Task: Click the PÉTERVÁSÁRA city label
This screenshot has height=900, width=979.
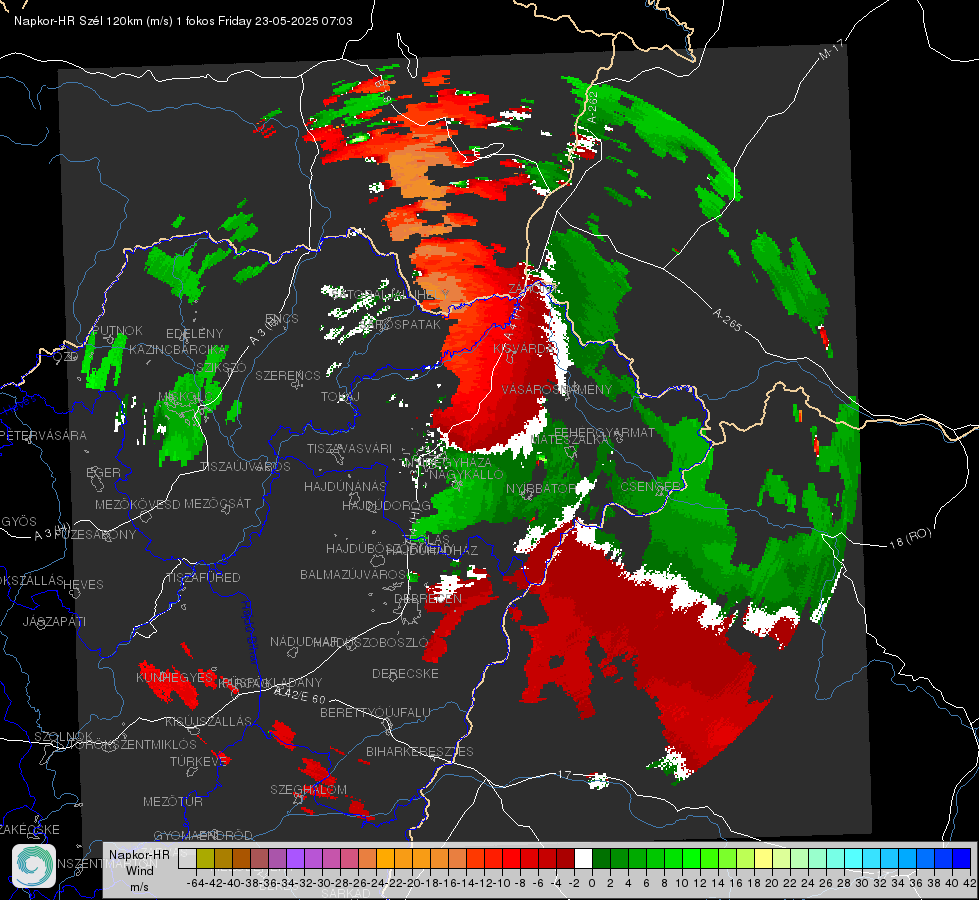Action: coord(43,435)
